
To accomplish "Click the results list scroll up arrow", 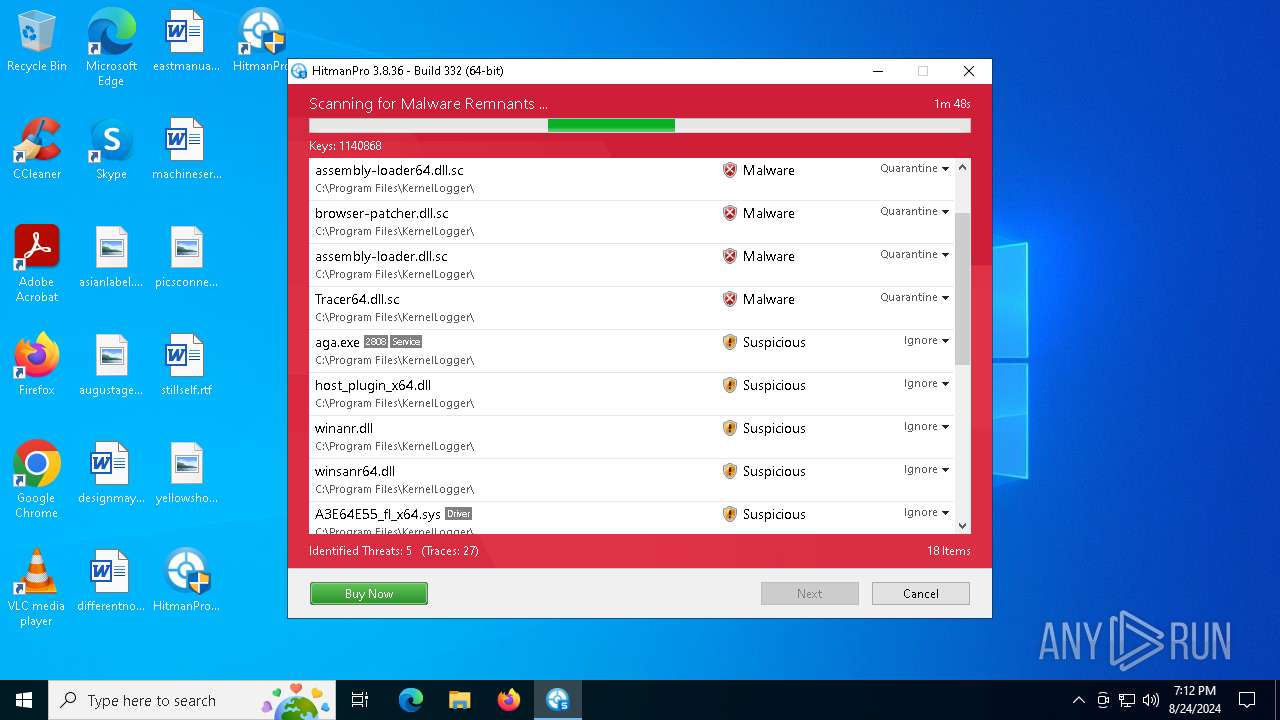I will tap(962, 168).
